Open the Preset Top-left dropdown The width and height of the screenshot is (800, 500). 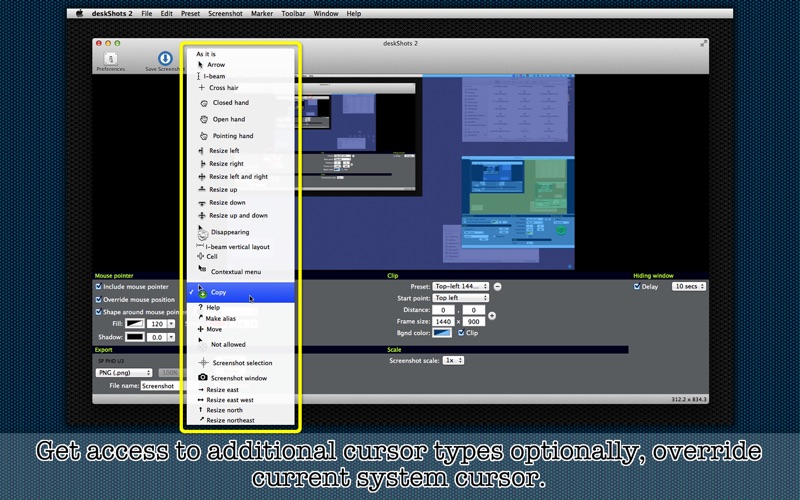[461, 286]
